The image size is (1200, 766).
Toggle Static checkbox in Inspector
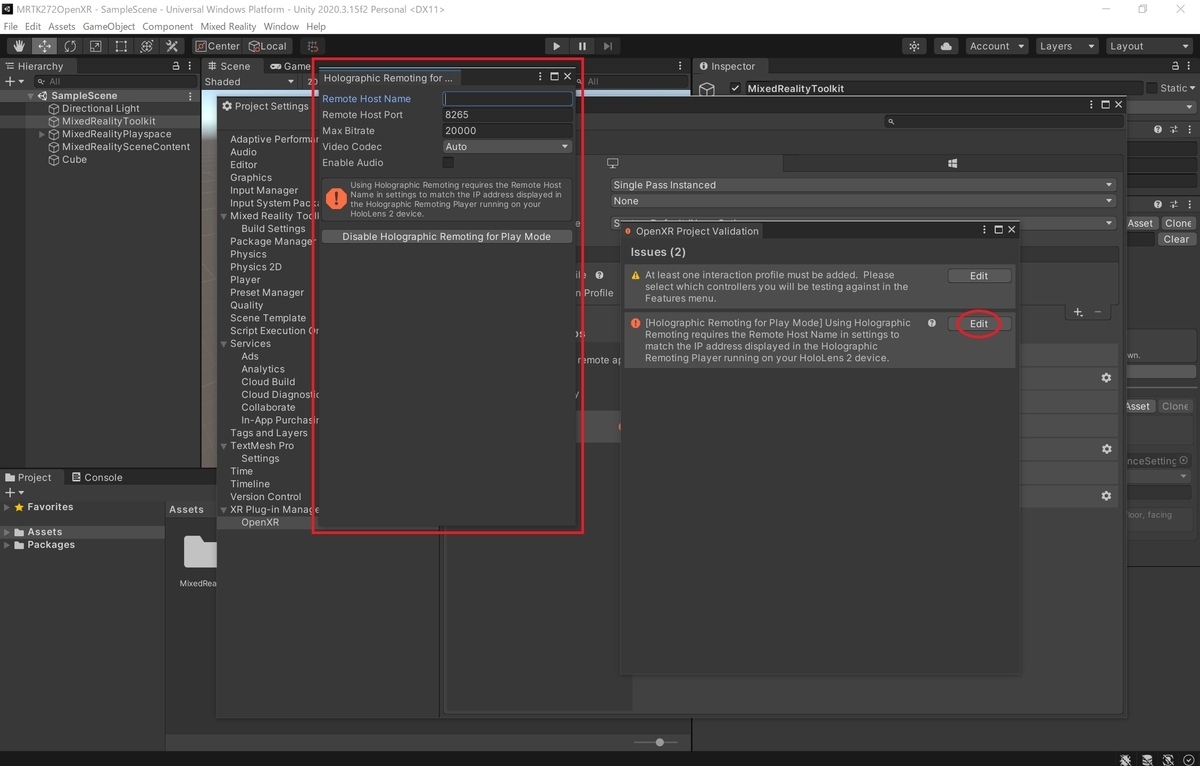pyautogui.click(x=1152, y=88)
